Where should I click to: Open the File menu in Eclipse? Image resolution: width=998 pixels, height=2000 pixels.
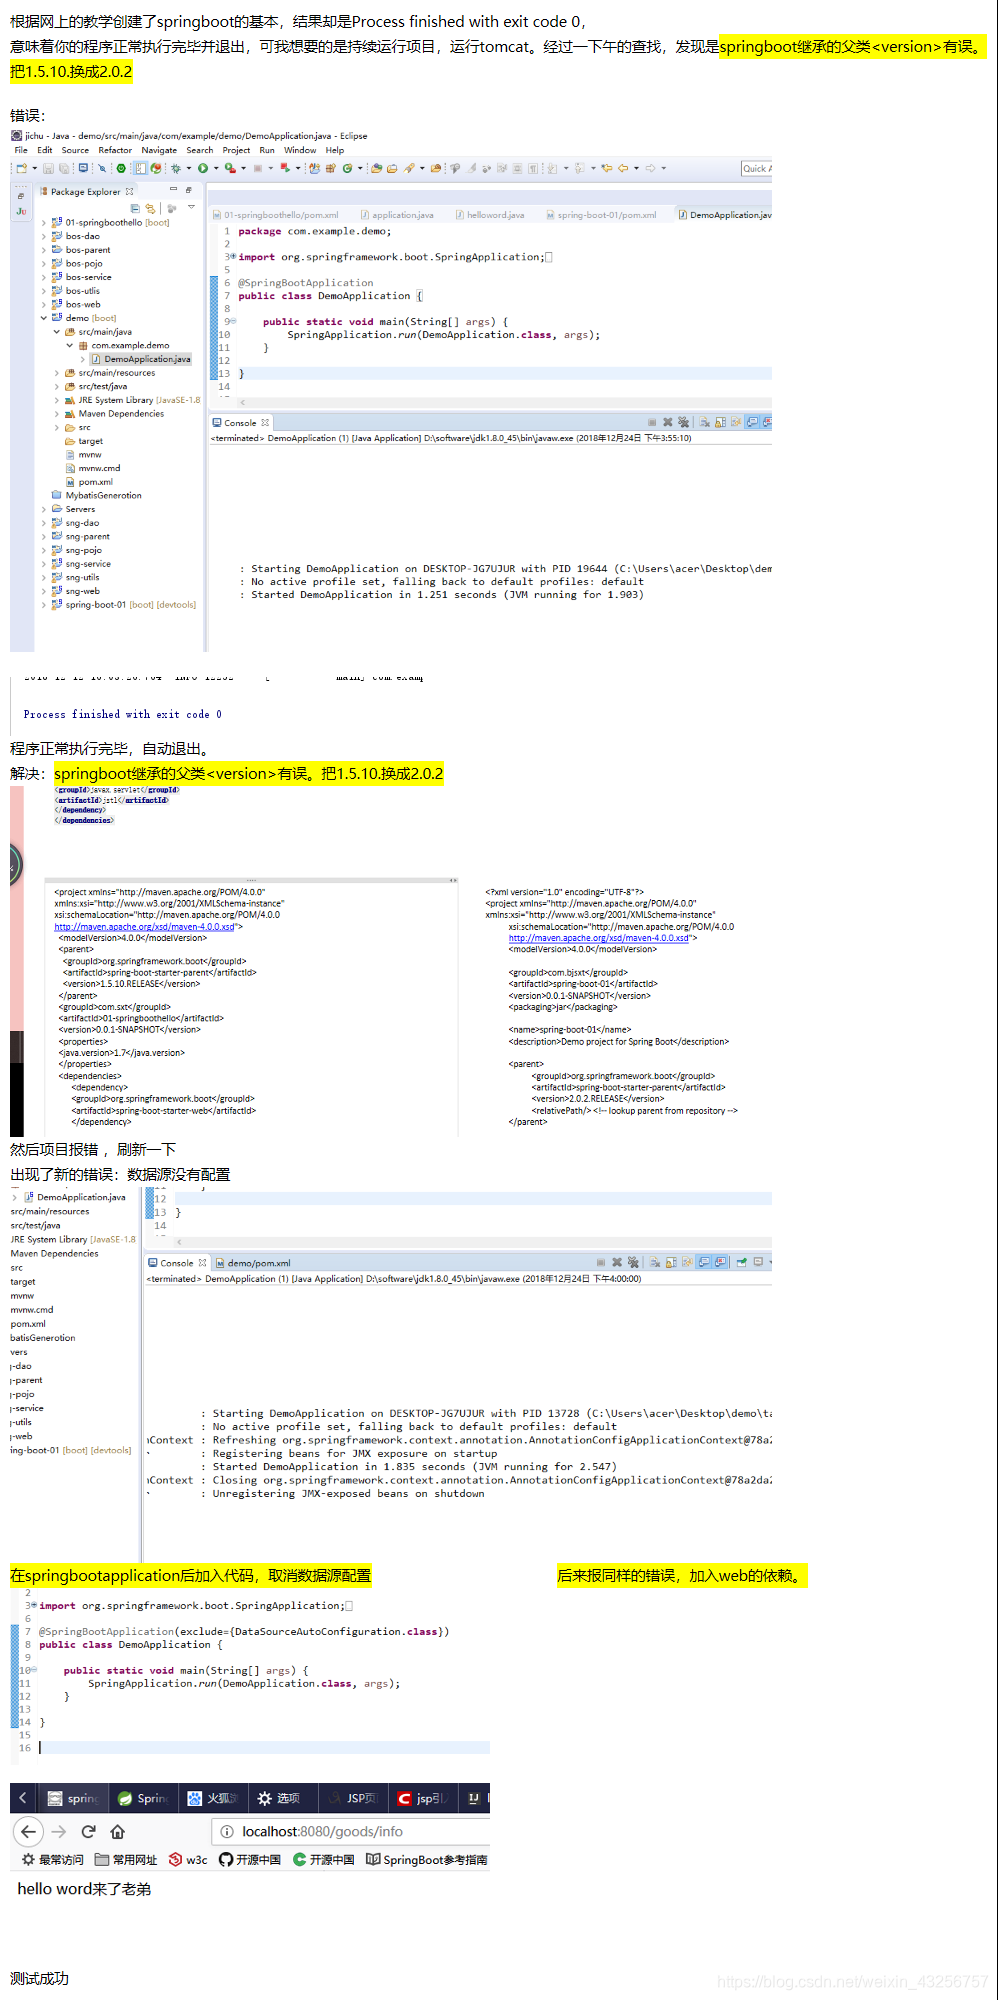(20, 150)
